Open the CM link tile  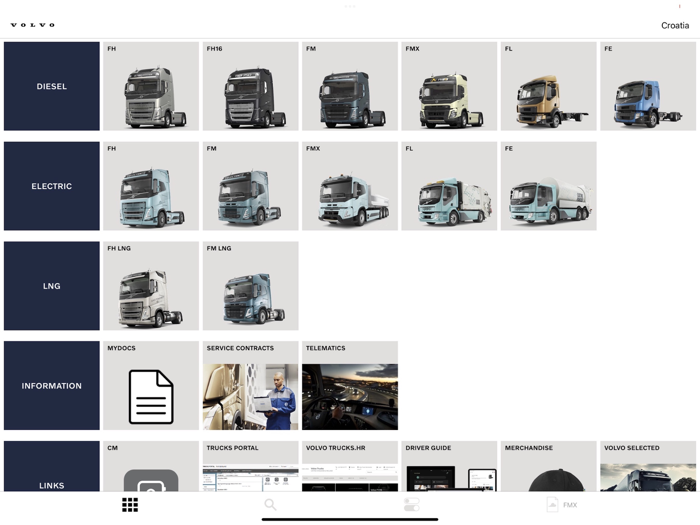(151, 467)
